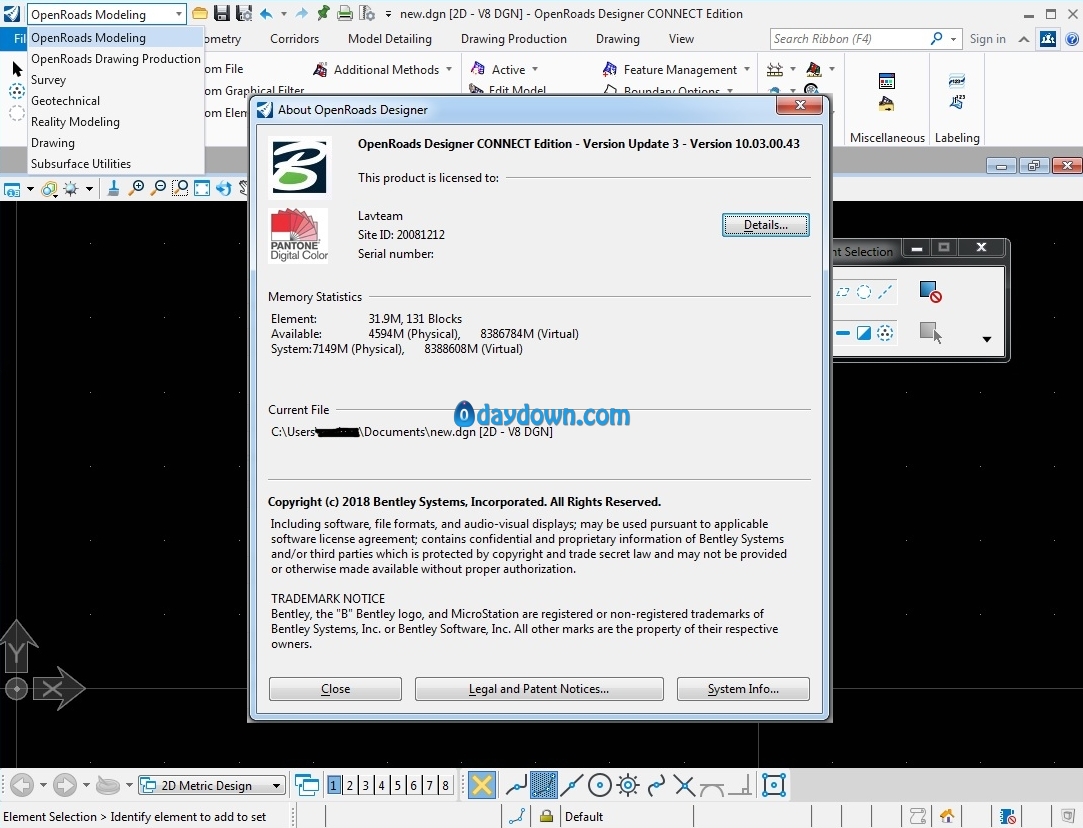Click the System Info... button

coord(742,689)
